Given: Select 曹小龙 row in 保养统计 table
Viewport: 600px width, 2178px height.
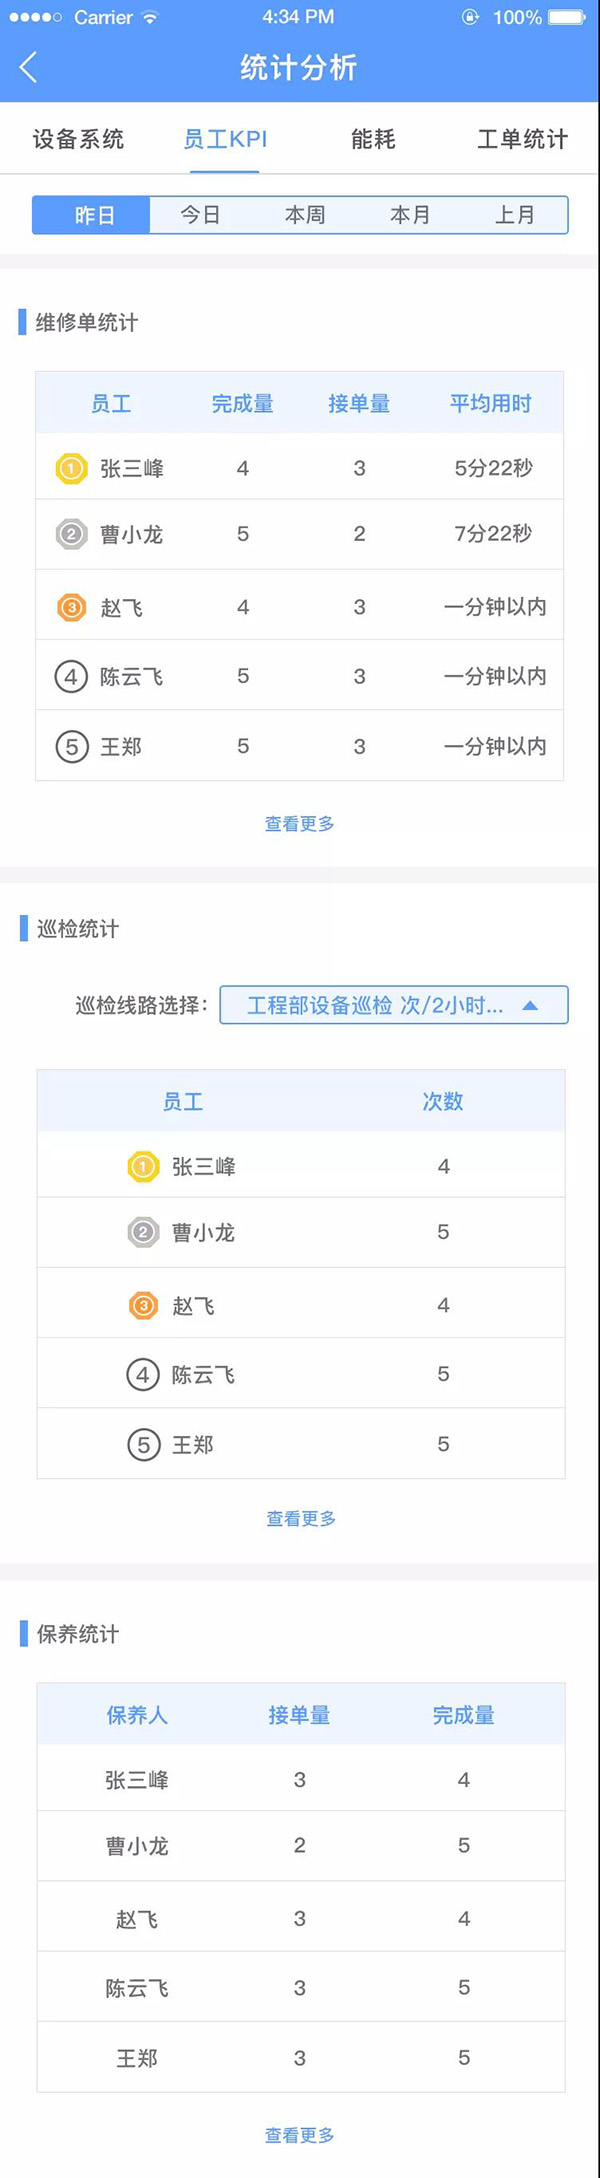Looking at the screenshot, I should tap(301, 1846).
